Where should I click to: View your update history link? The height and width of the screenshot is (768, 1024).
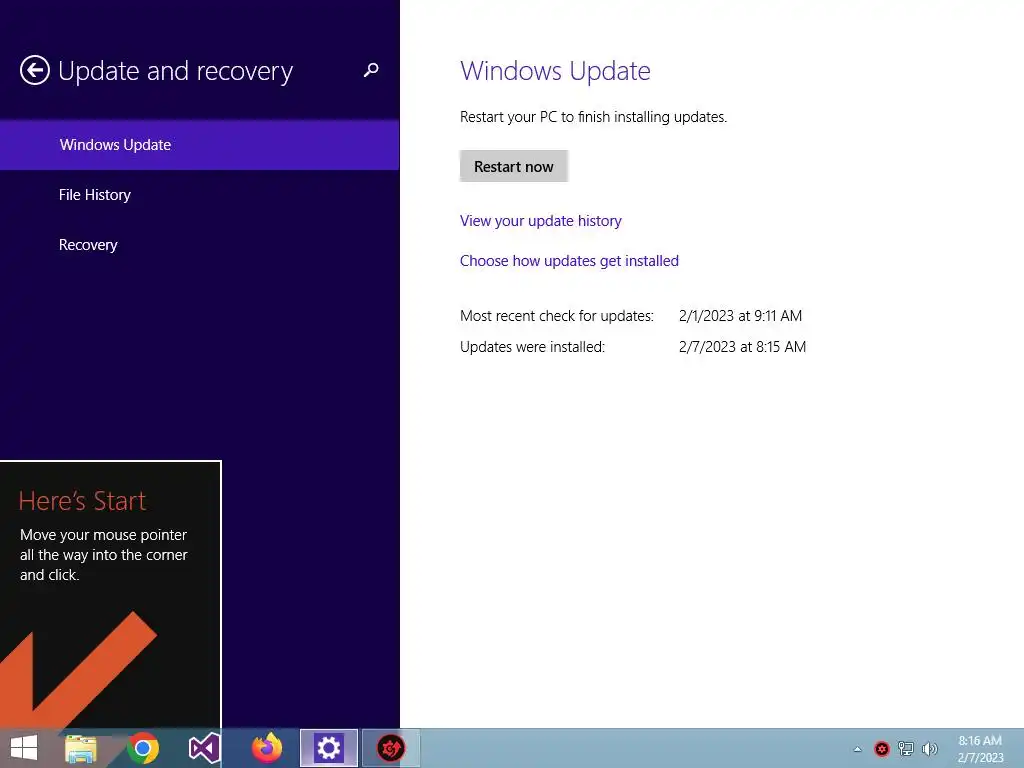[540, 221]
